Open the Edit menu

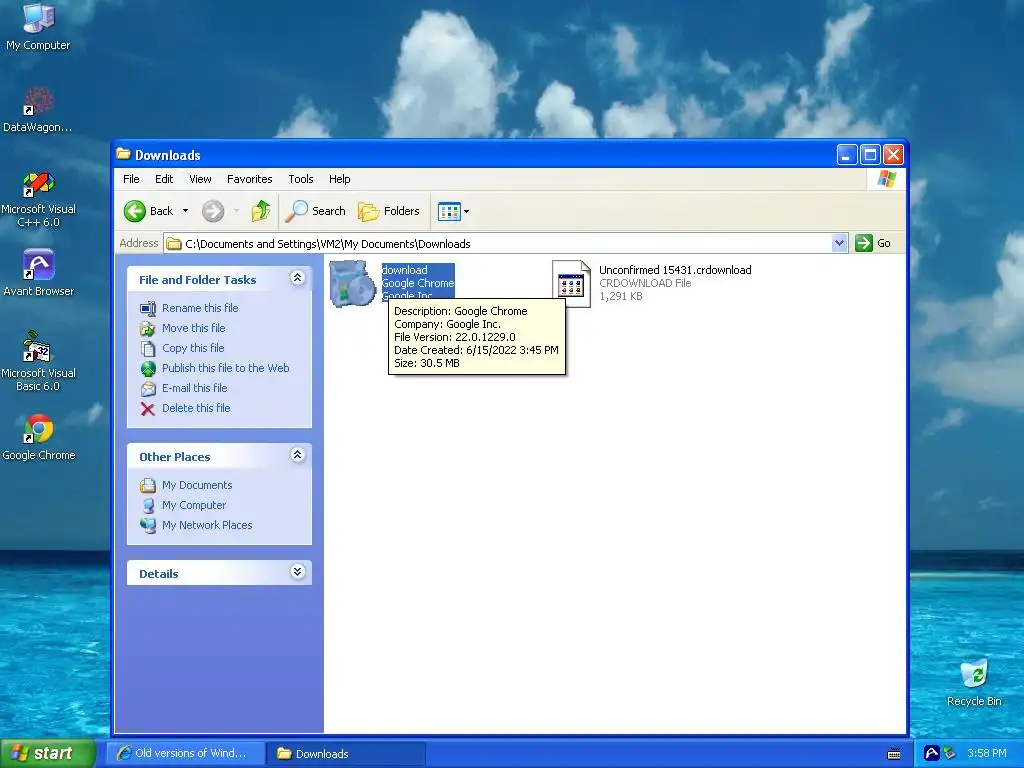point(164,179)
